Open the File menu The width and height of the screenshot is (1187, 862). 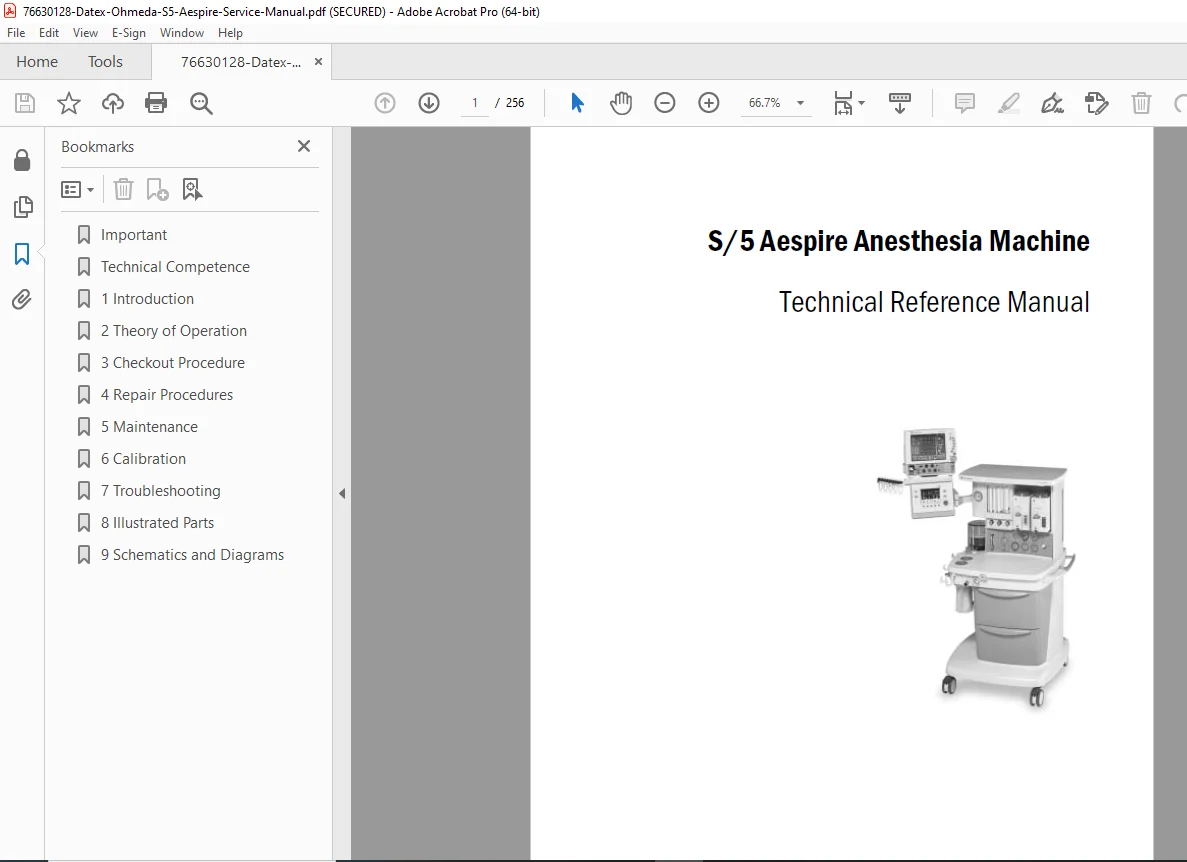16,33
